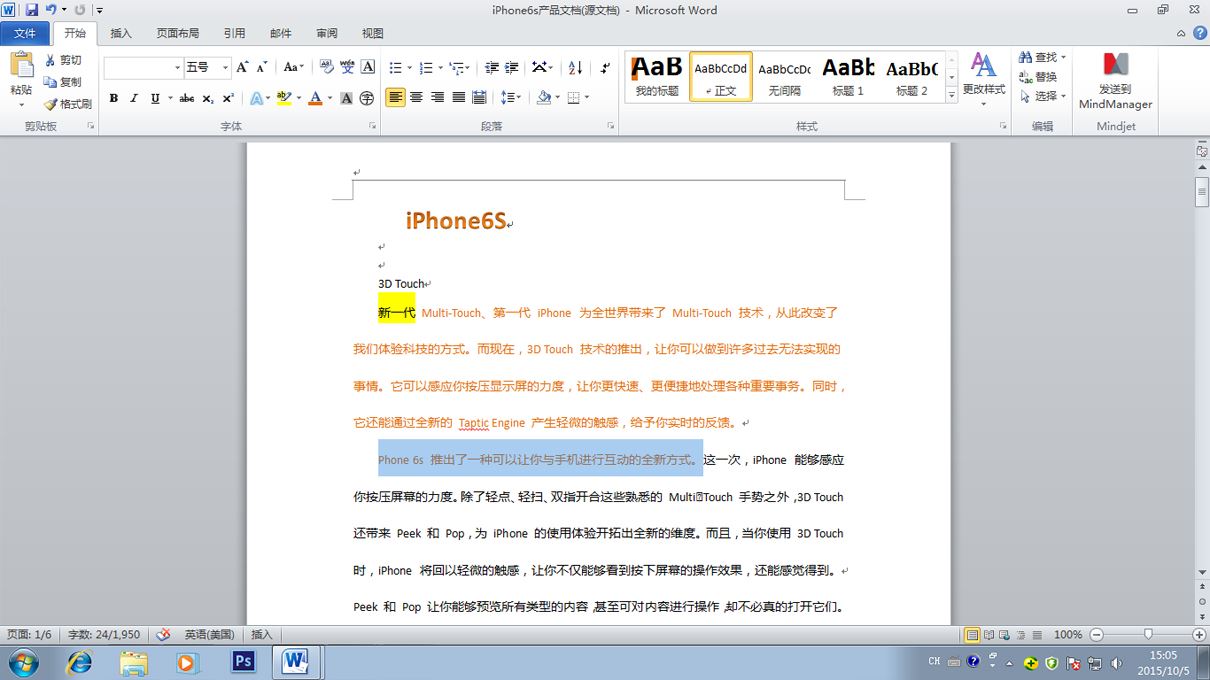The image size is (1210, 680).
Task: Open the File (文件) tab
Action: point(25,33)
